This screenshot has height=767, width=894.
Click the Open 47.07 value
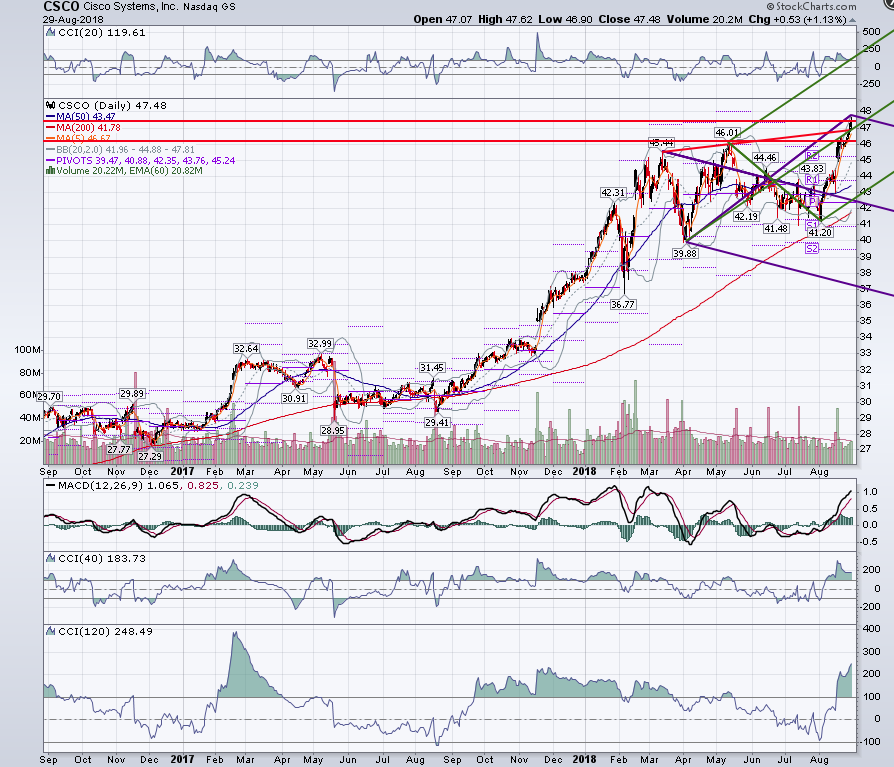443,19
